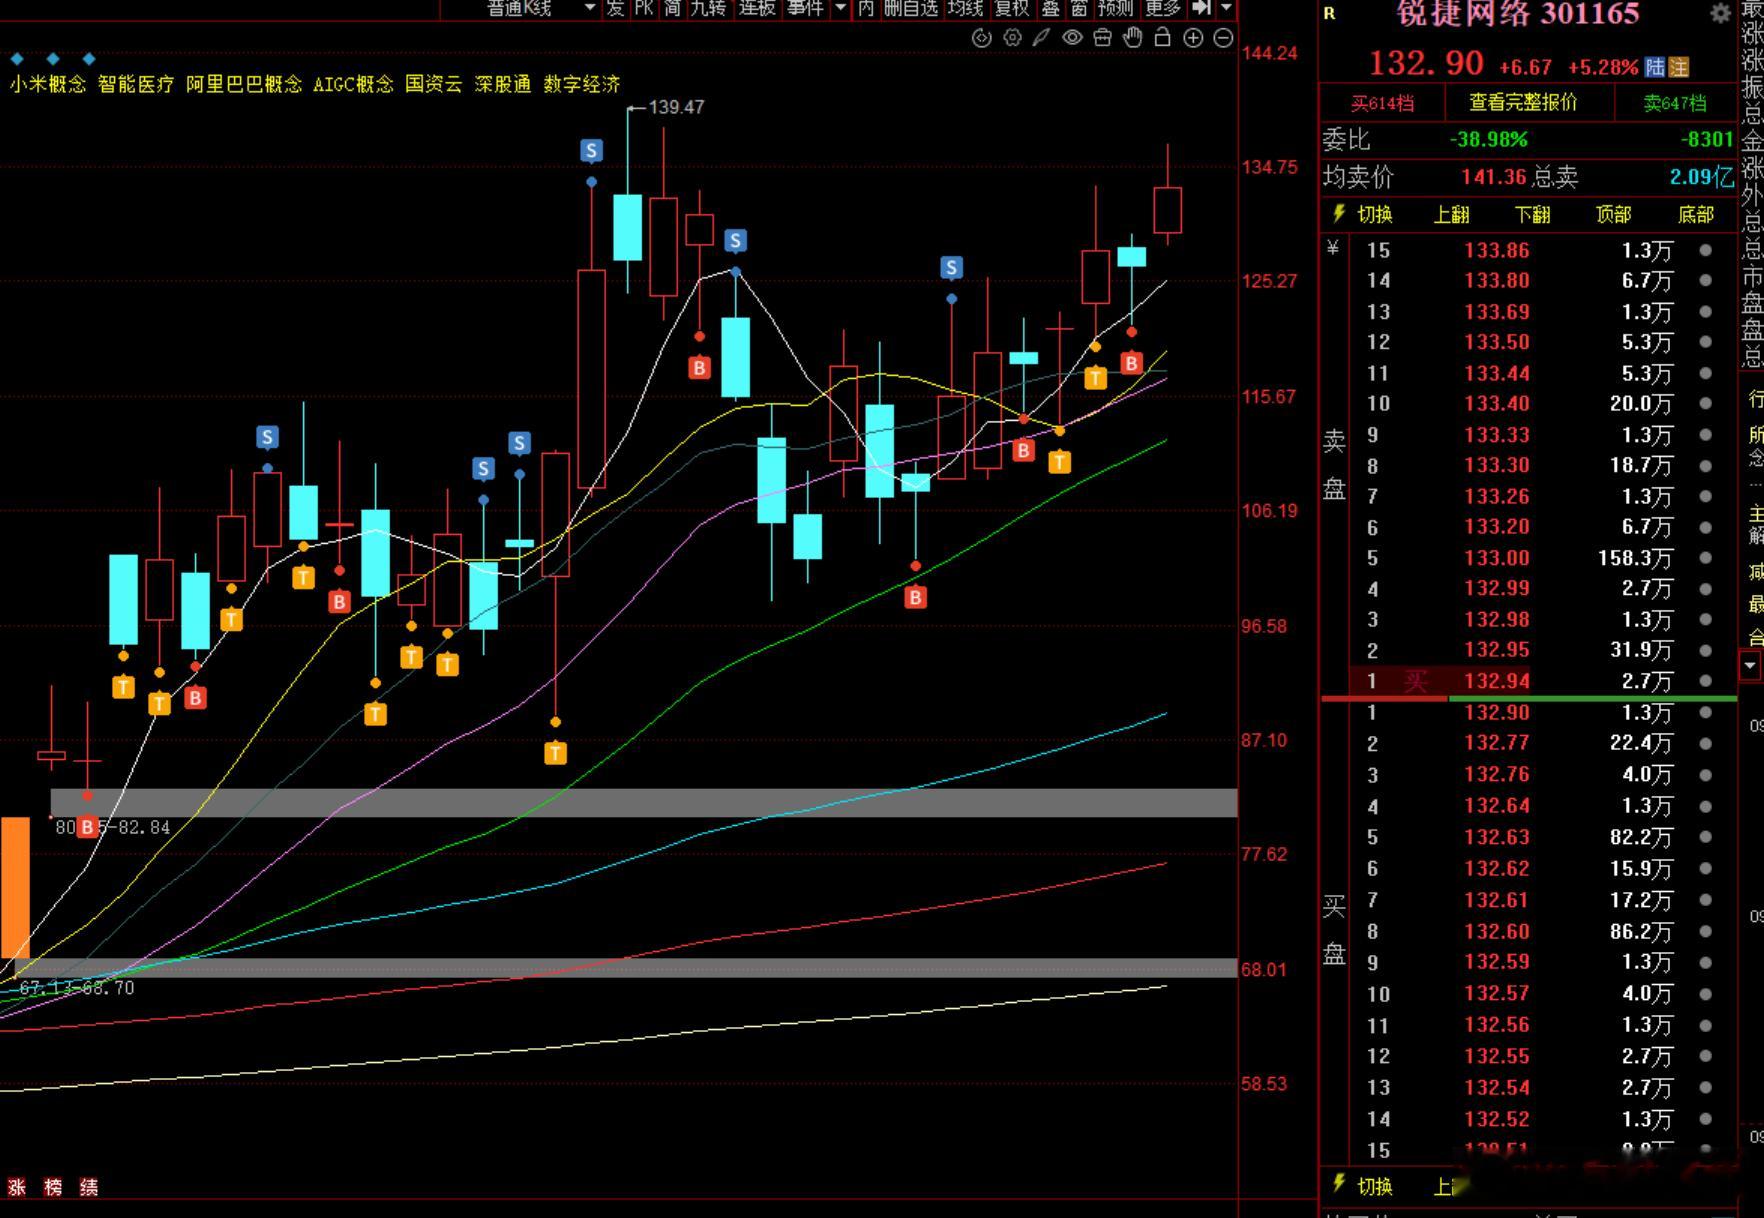Select the hand pan tool
The width and height of the screenshot is (1764, 1218).
point(1132,38)
